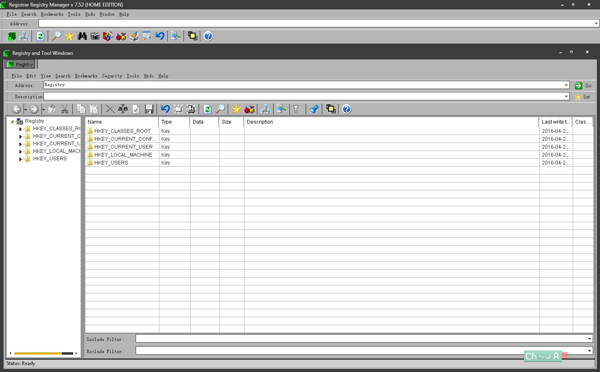
Task: Select HKEY_CLASSES_ROOT row in the list
Action: 339,131
